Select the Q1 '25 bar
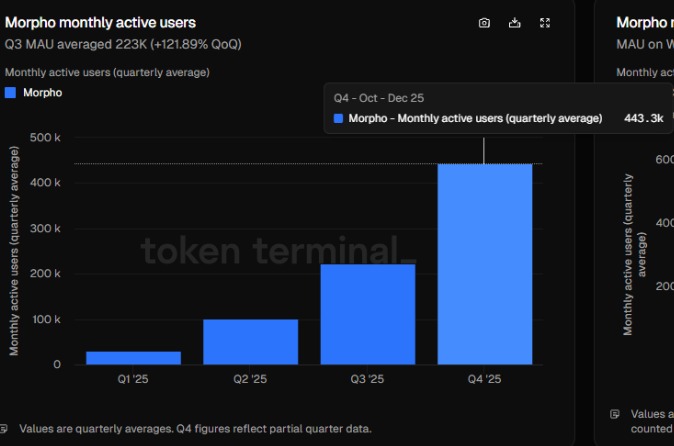This screenshot has height=446, width=674. coord(133,358)
